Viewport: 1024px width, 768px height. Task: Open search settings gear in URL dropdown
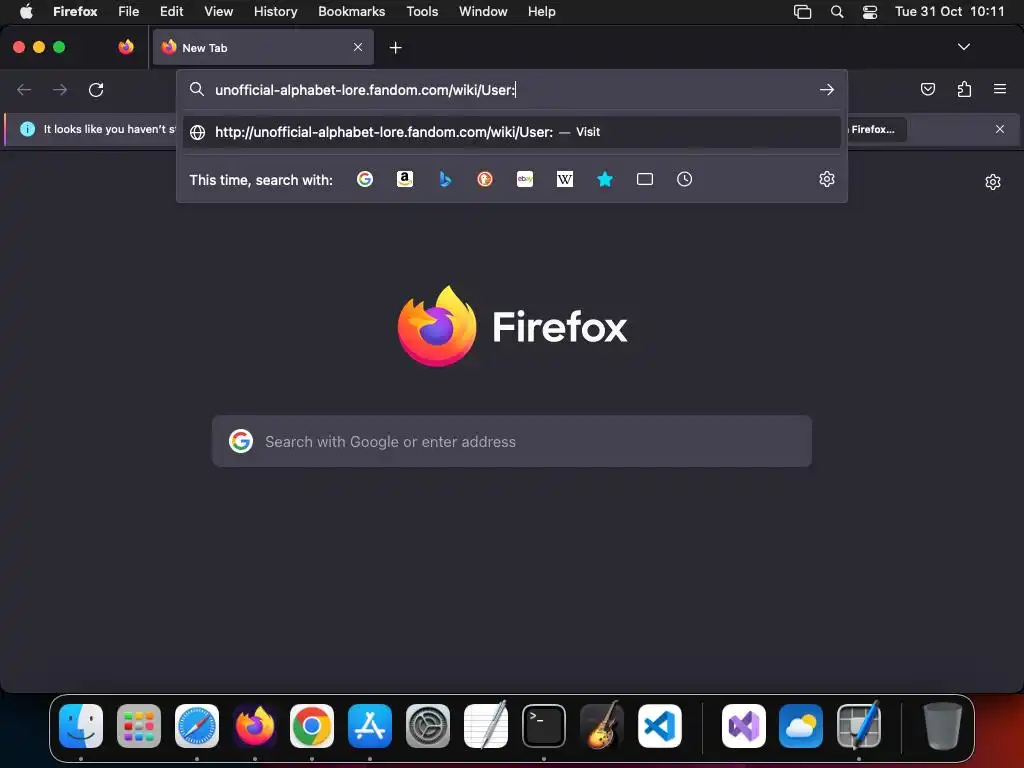(827, 179)
